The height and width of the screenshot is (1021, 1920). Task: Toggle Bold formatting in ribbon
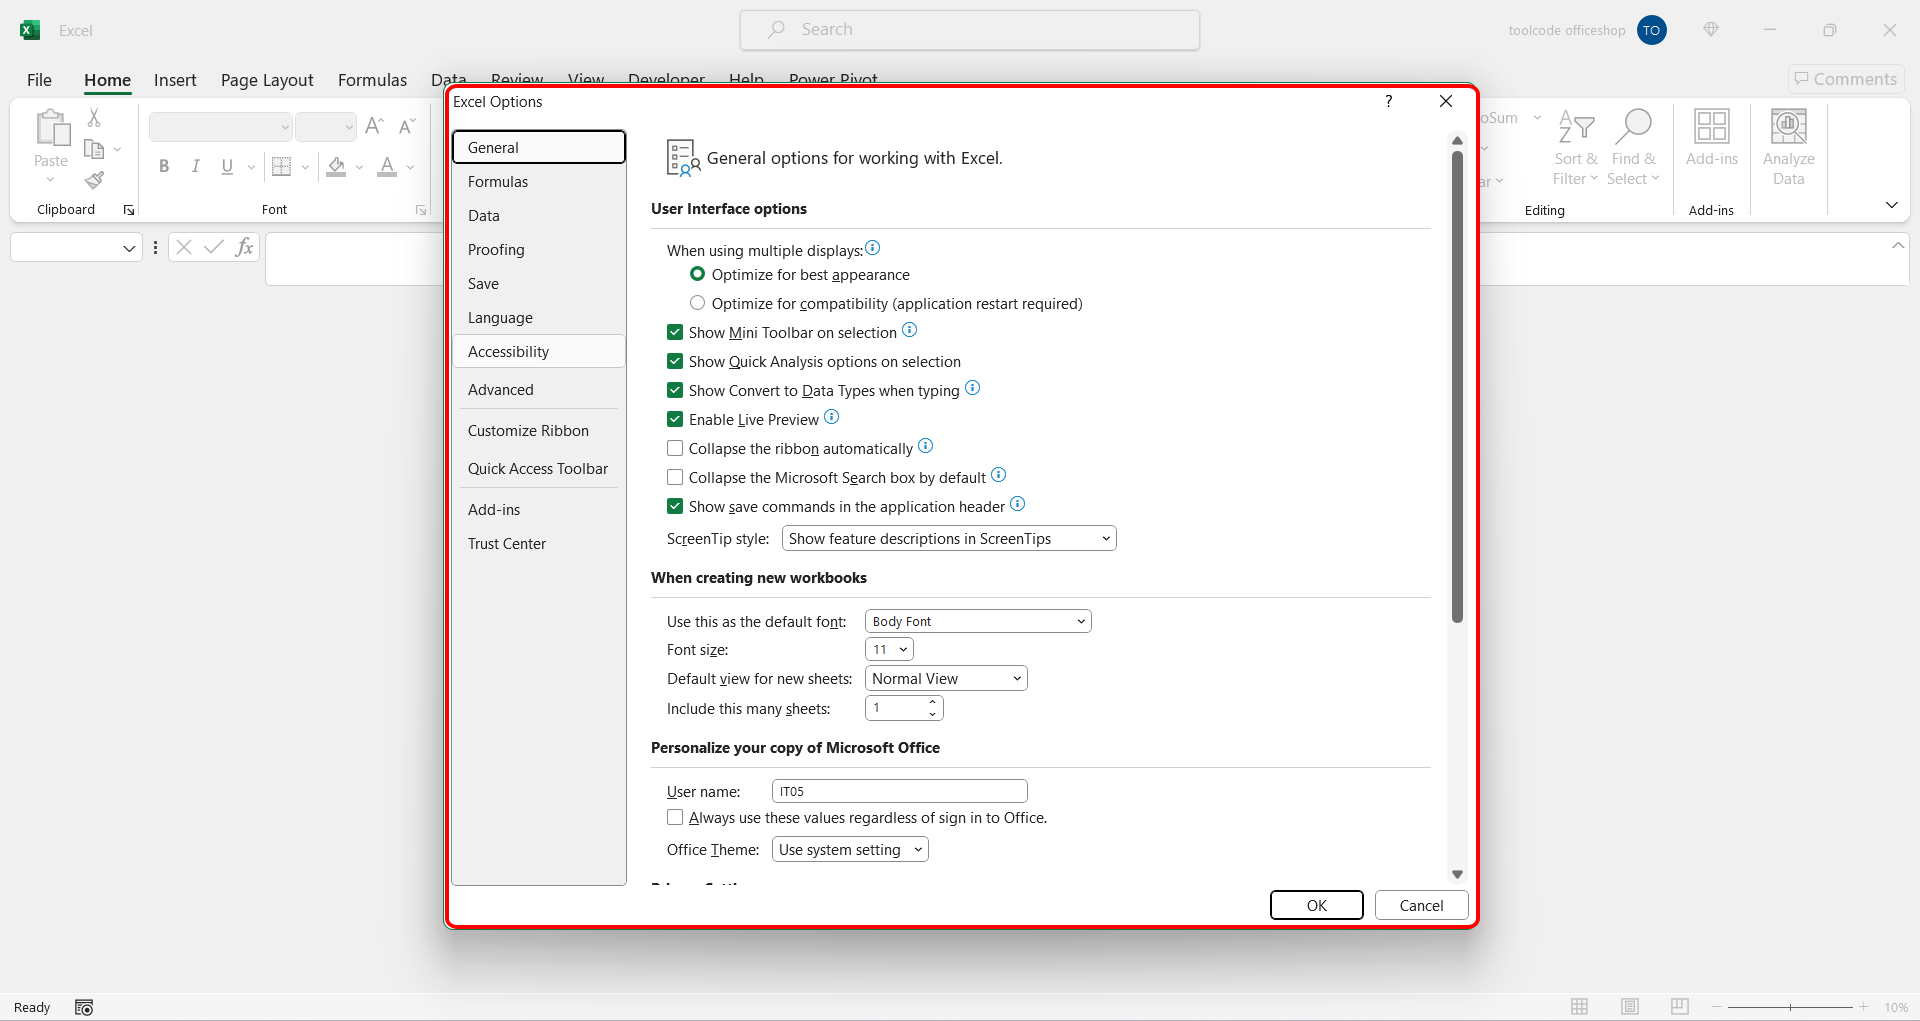[x=164, y=166]
